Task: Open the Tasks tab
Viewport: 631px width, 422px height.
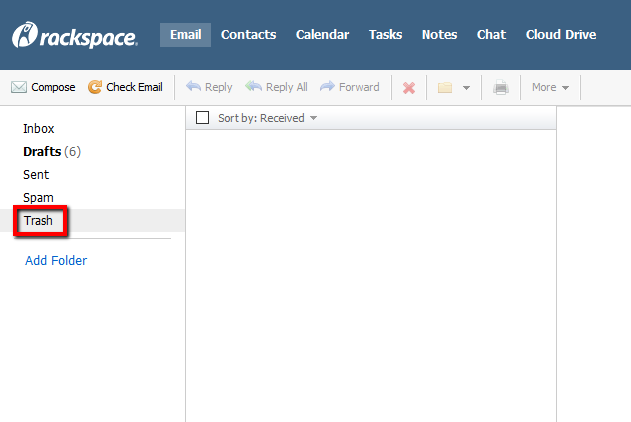Action: click(386, 35)
